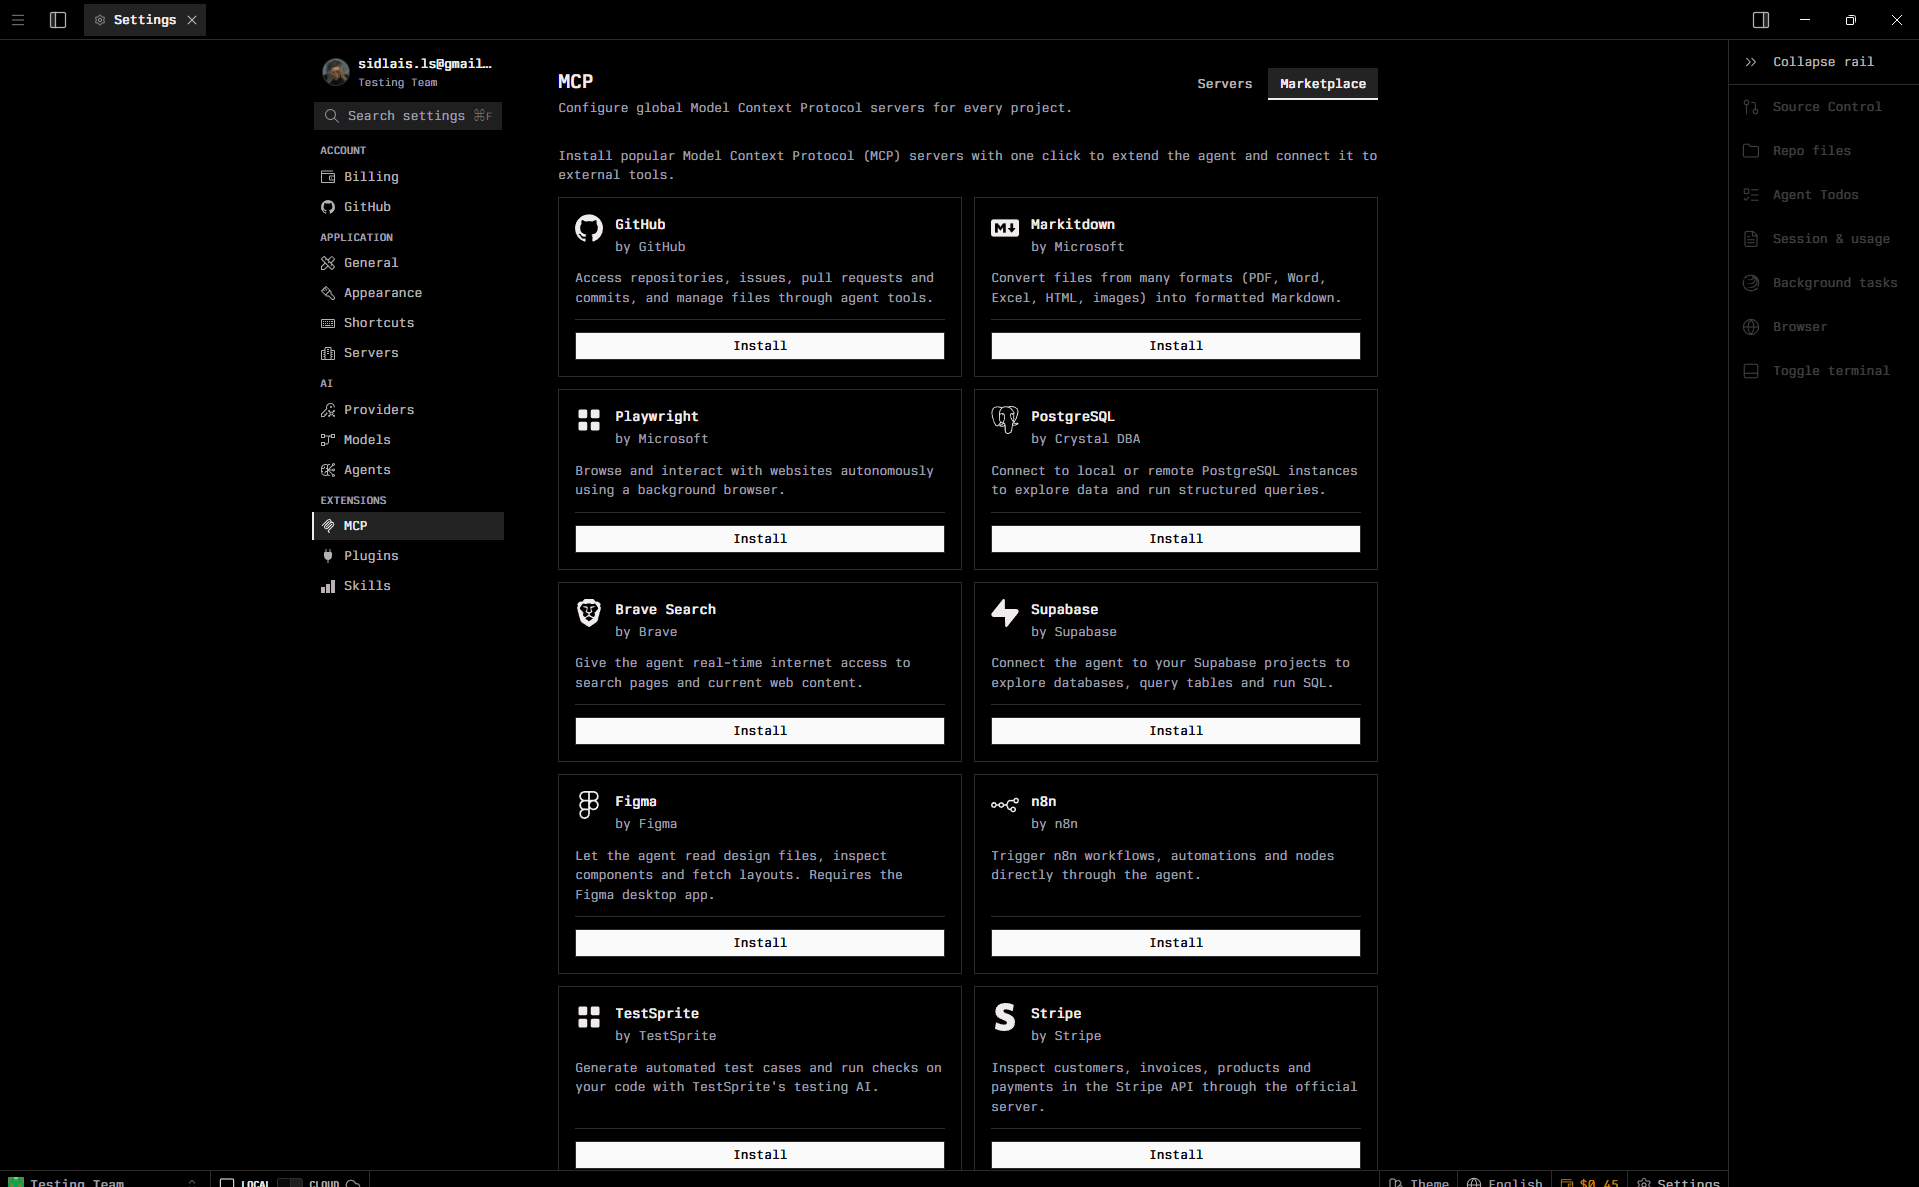The width and height of the screenshot is (1919, 1187).
Task: Toggle the left sidebar panel icon
Action: pyautogui.click(x=58, y=20)
